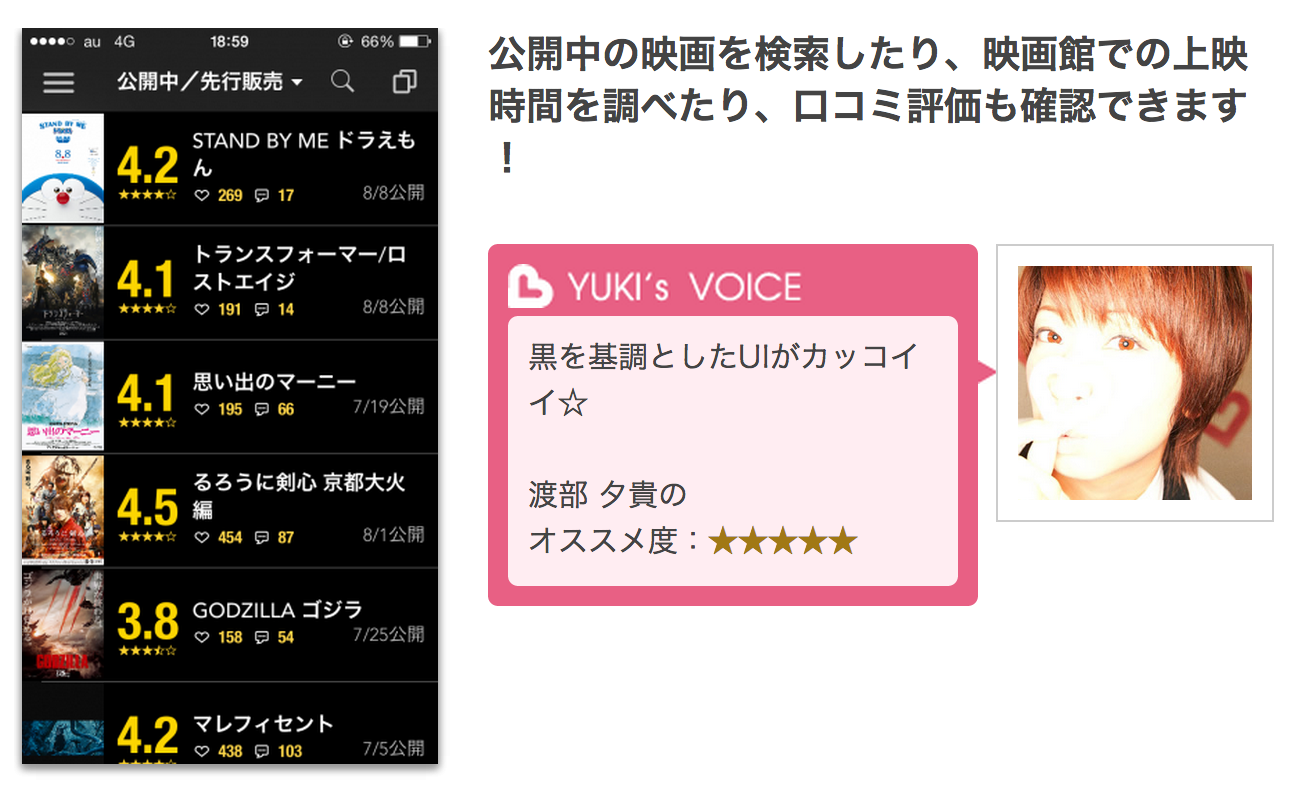
Task: Tap heart icon on STAND BY ME ドラえもん
Action: tap(201, 195)
